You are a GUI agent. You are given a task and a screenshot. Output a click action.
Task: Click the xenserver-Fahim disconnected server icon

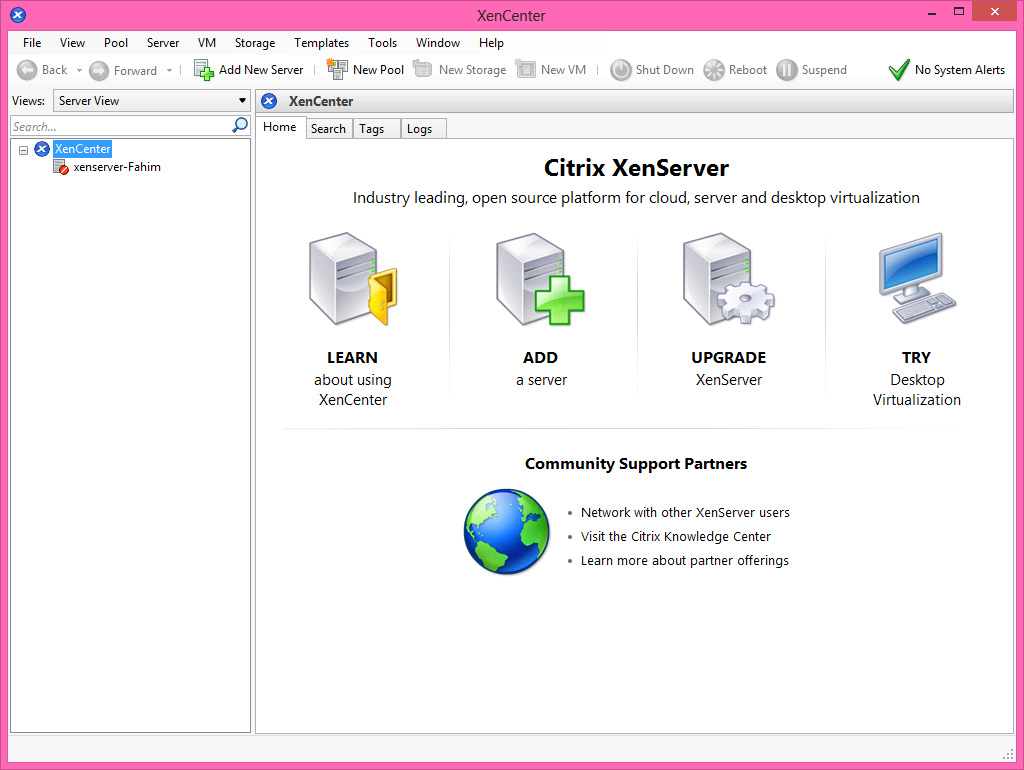tap(61, 167)
